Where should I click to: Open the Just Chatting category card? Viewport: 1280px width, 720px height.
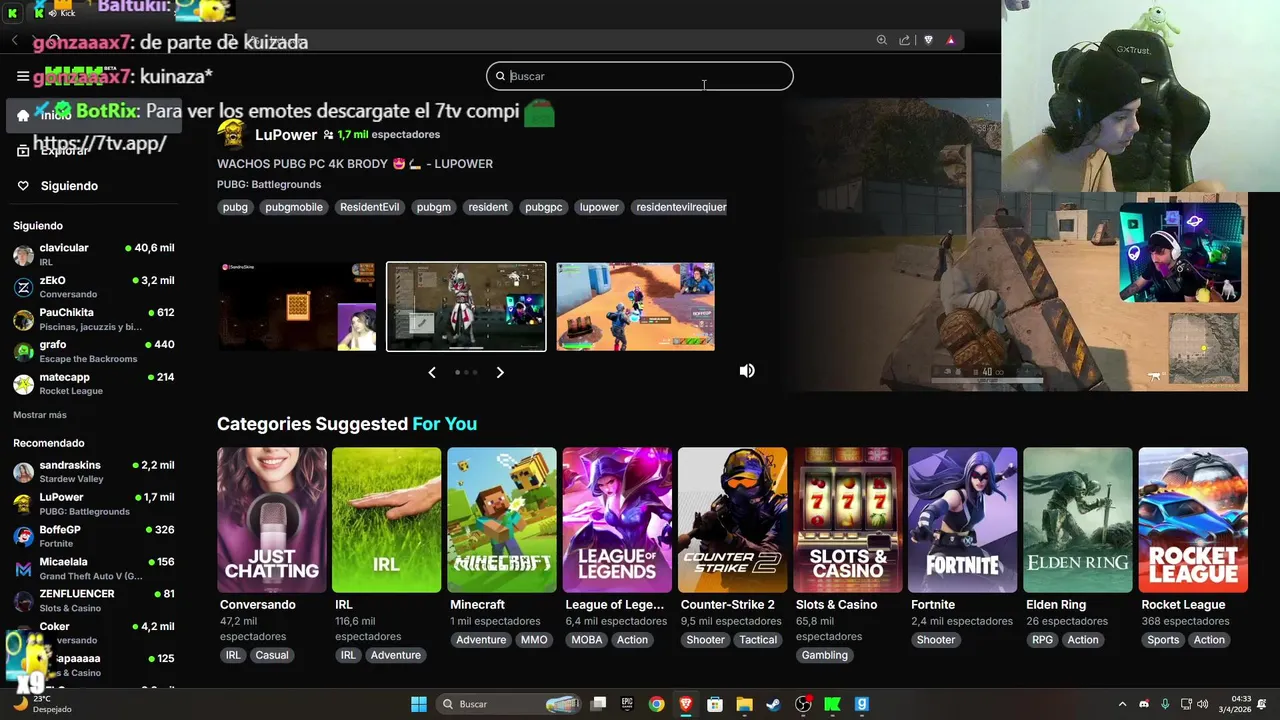(272, 520)
